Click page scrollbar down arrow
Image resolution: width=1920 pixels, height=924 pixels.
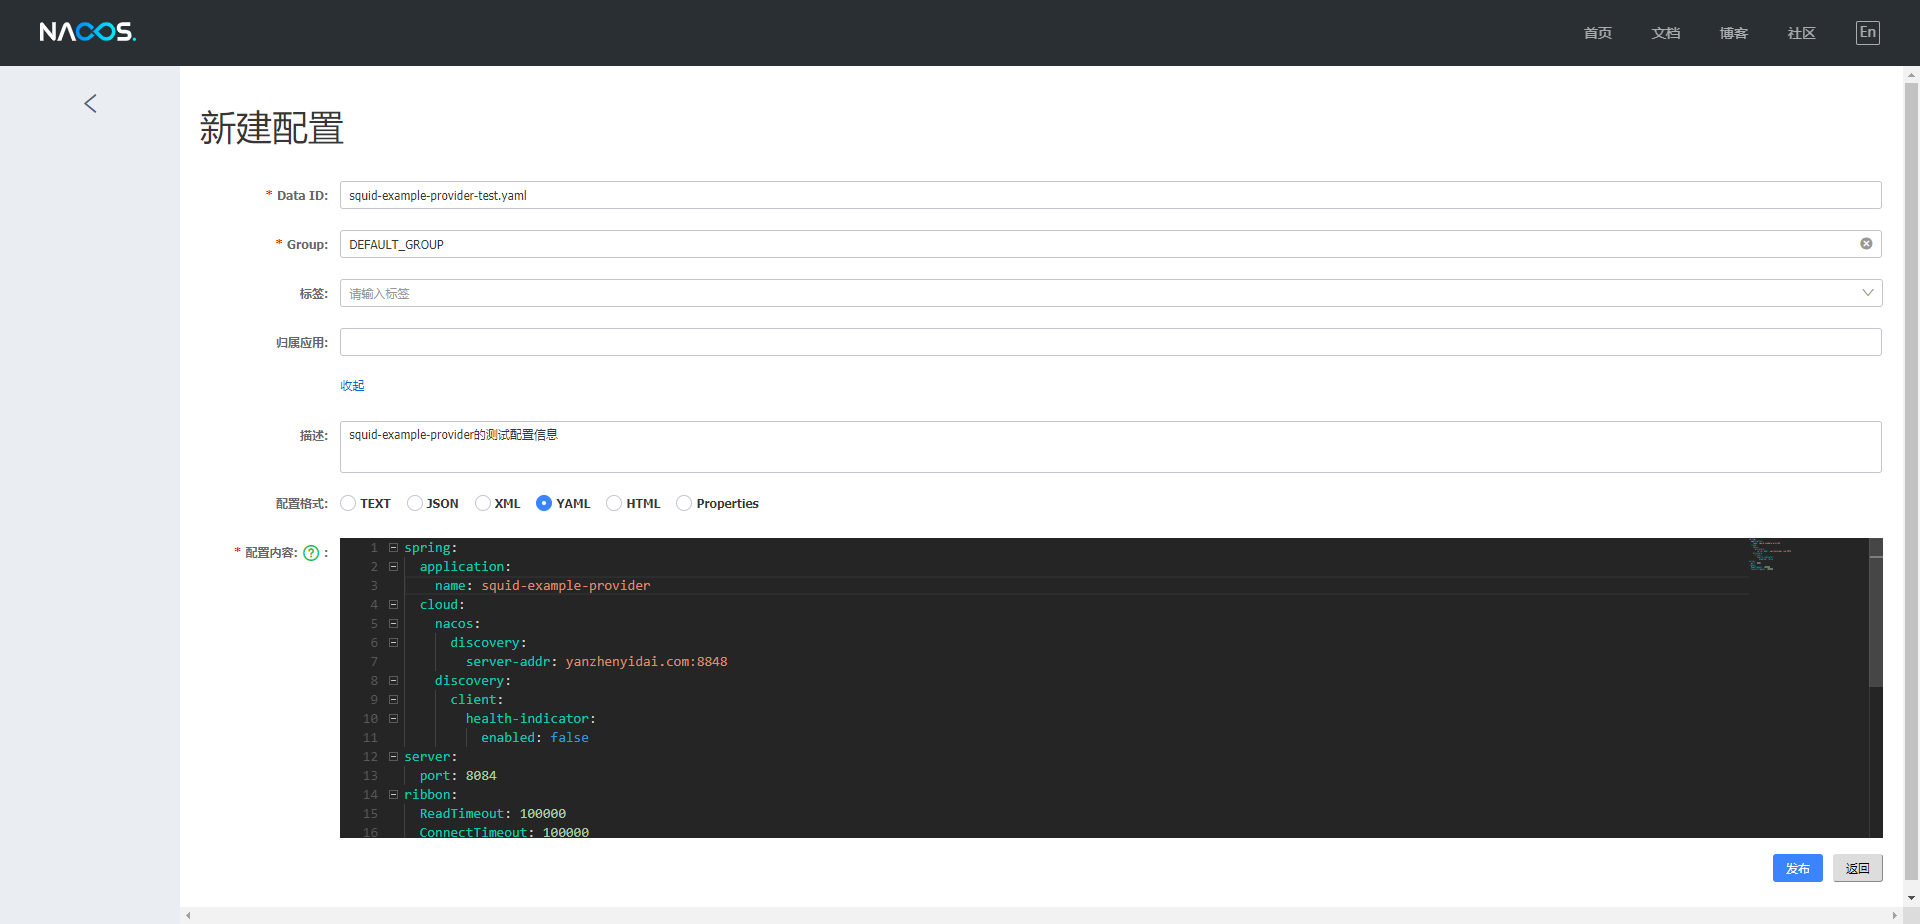[1912, 898]
